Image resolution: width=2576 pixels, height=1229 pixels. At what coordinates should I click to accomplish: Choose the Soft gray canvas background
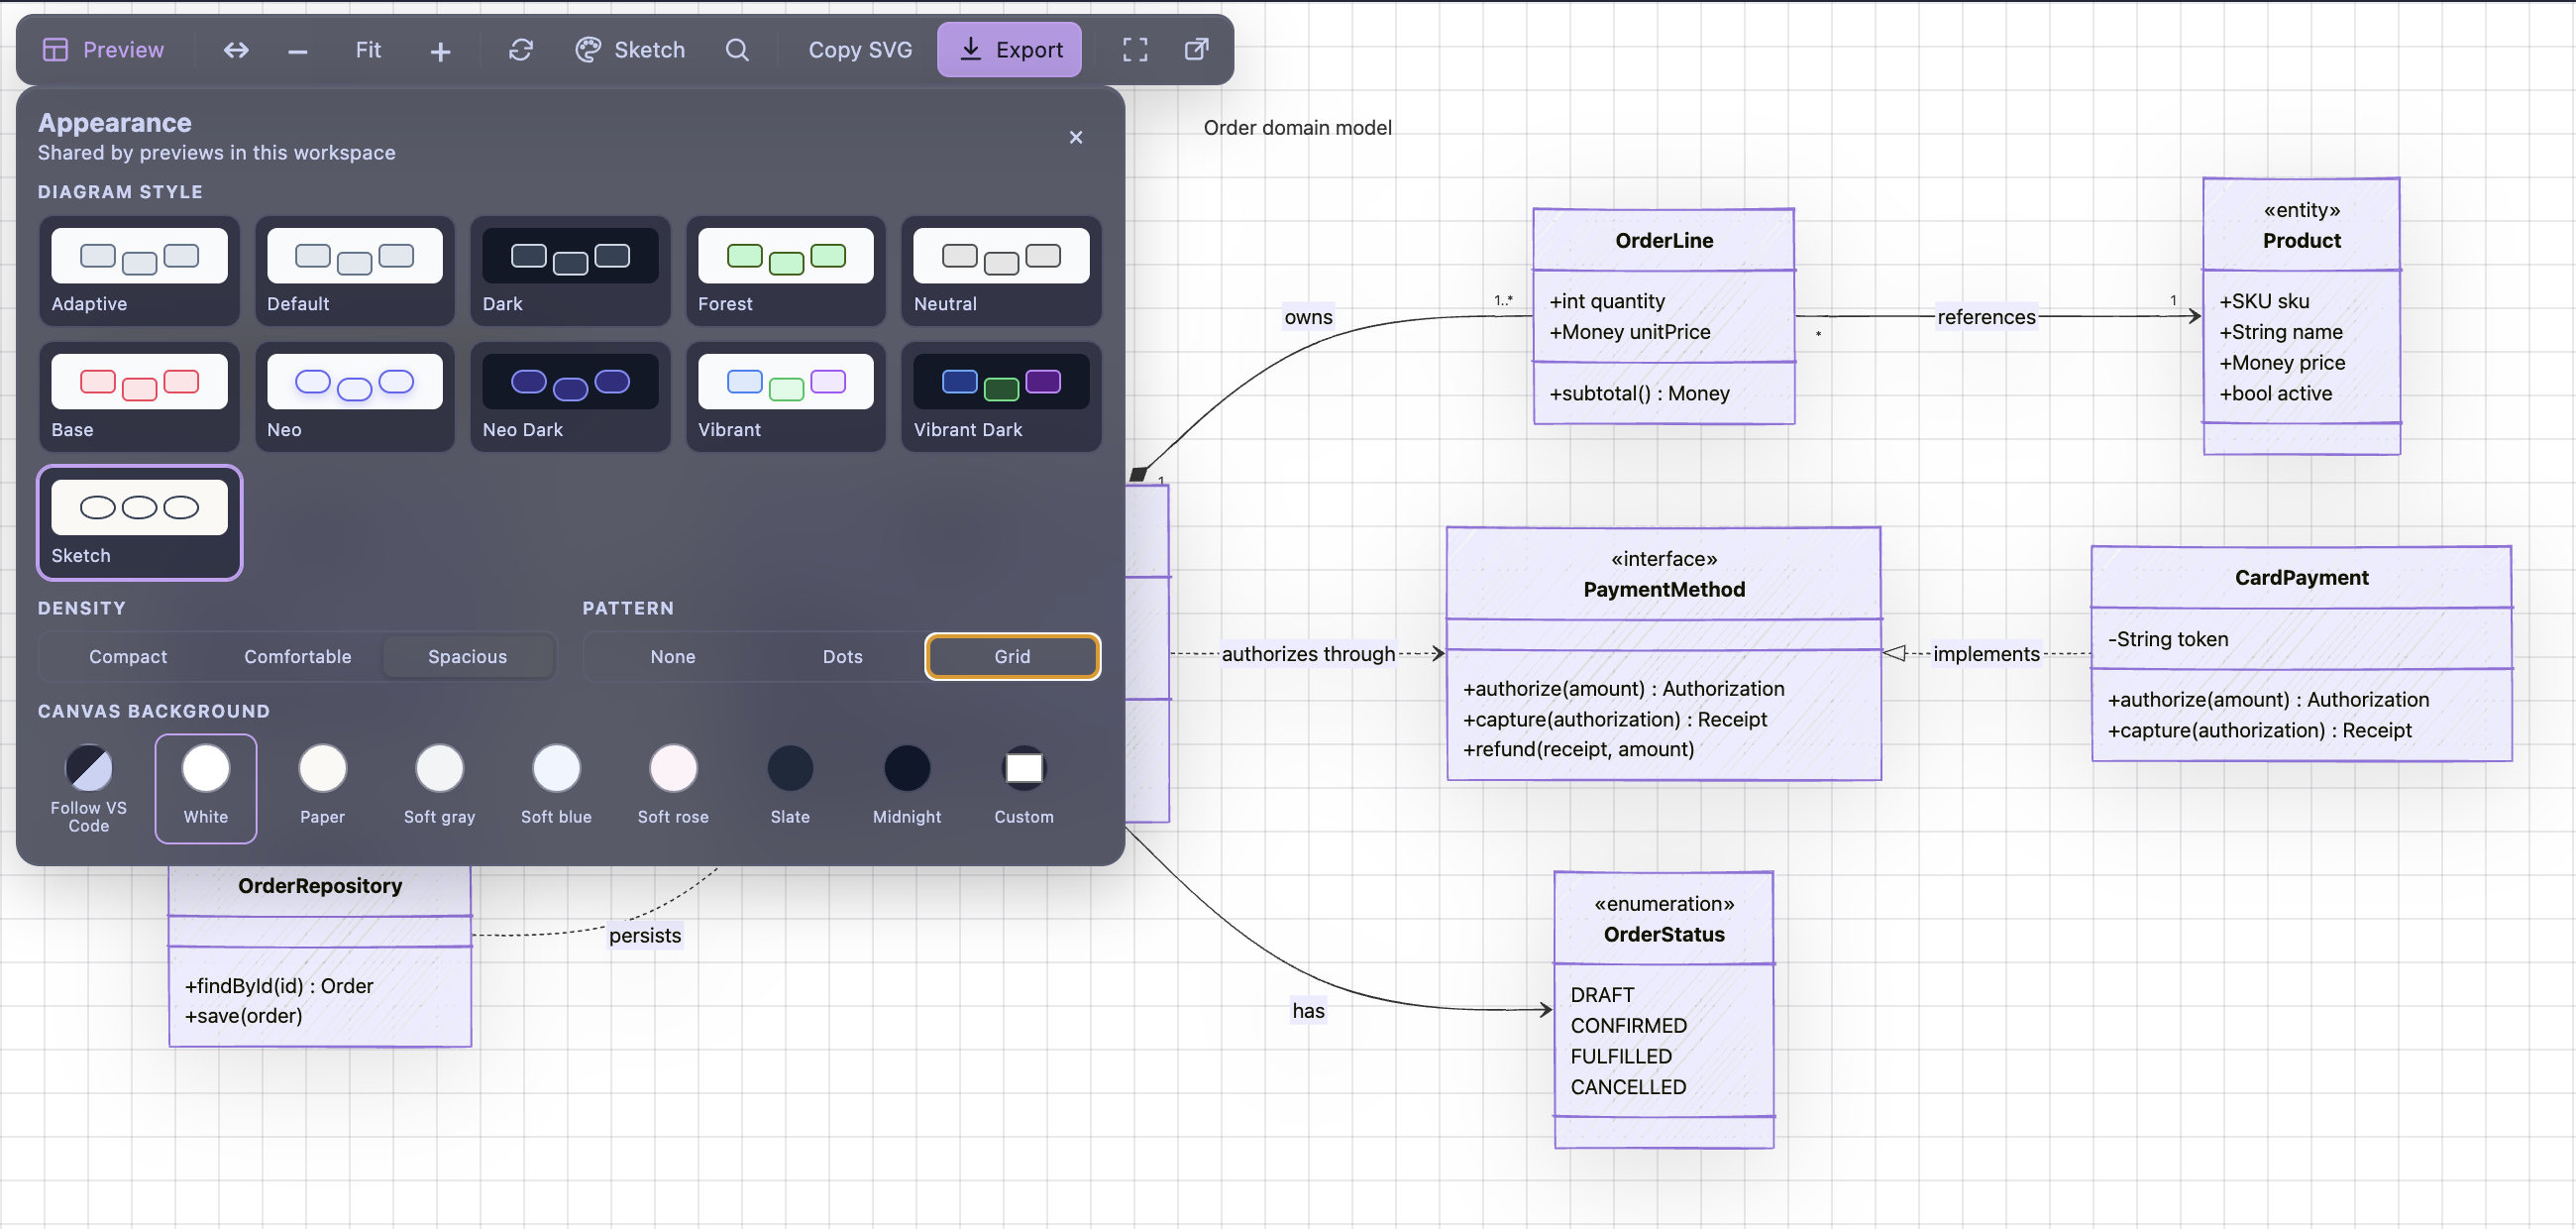point(440,789)
